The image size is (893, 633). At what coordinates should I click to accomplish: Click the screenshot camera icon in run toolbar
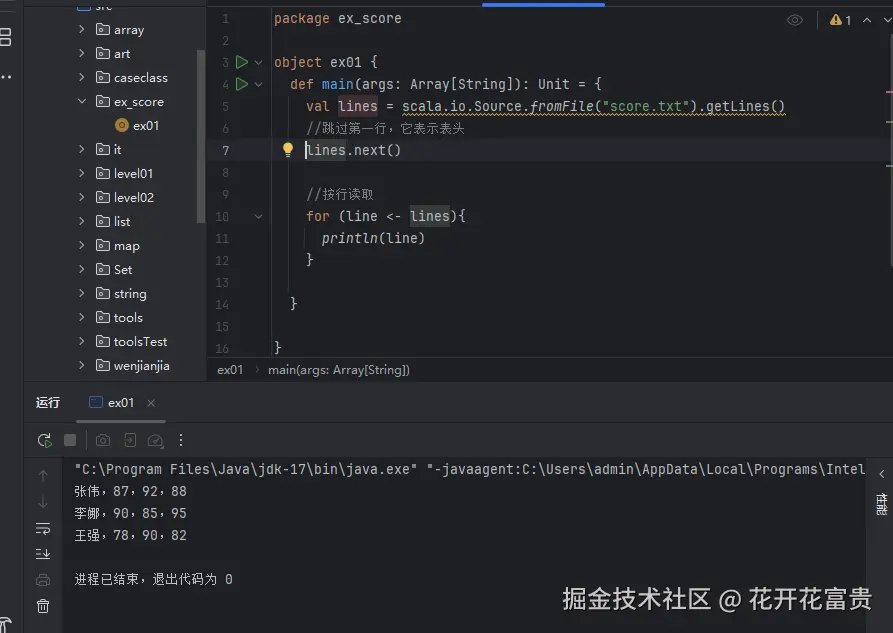click(x=103, y=440)
